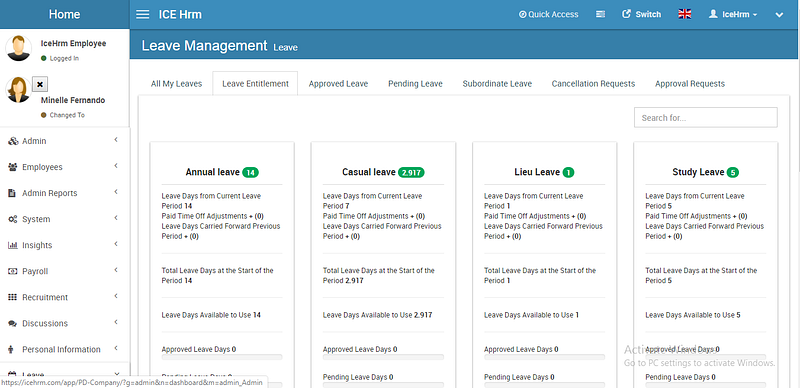Click the Employees sidebar icon
800x388 pixels.
pos(13,167)
